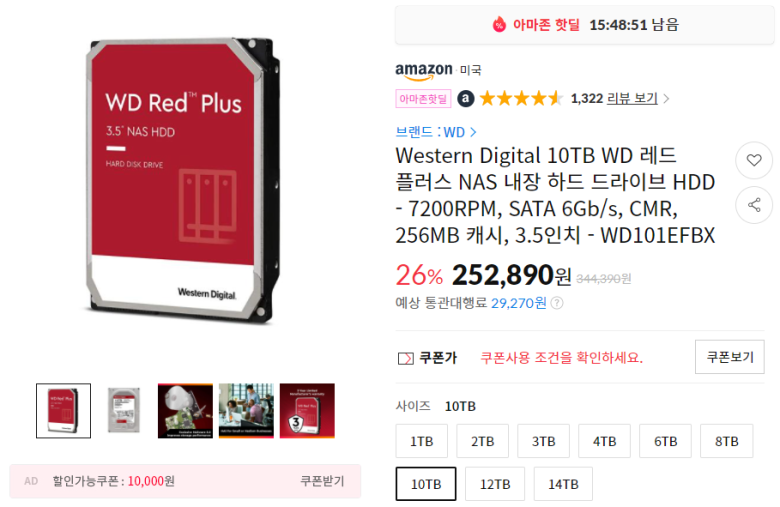The width and height of the screenshot is (780, 507).
Task: Click the 쿠폰보기 button
Action: tap(730, 357)
